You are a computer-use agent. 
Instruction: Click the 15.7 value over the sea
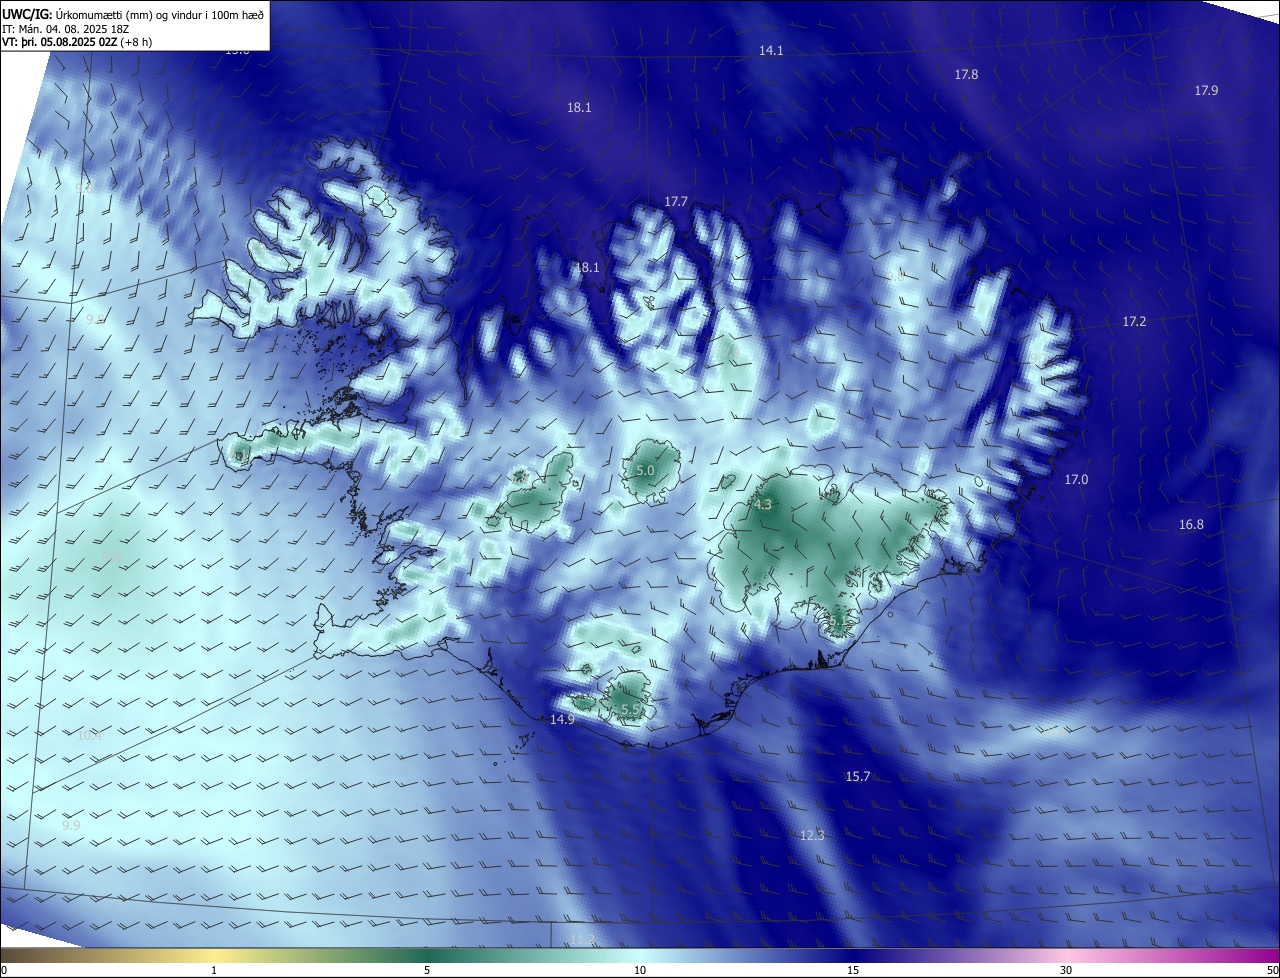click(858, 776)
